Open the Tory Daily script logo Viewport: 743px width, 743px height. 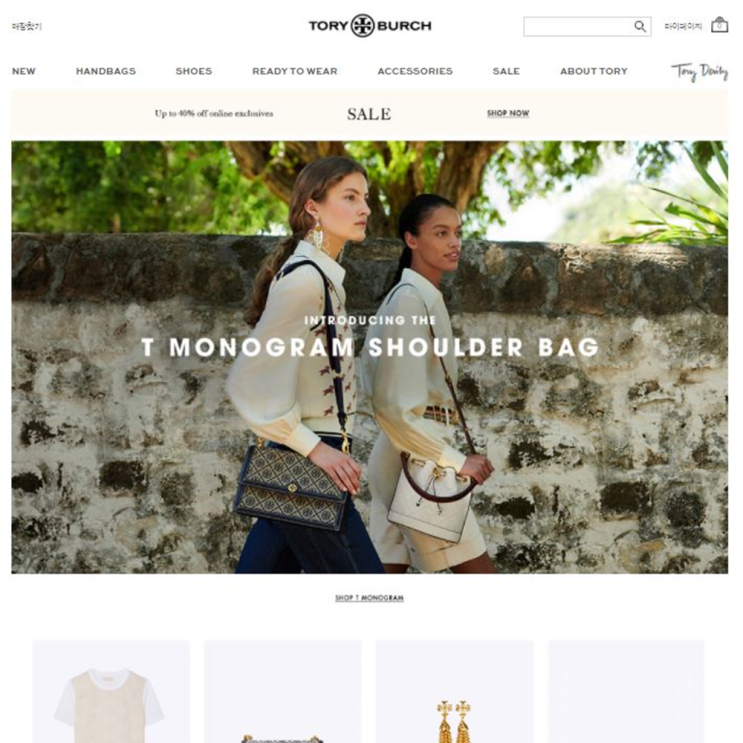tap(699, 72)
